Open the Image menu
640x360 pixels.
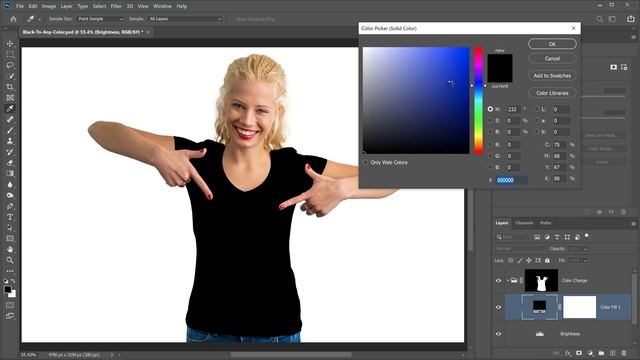coord(49,6)
